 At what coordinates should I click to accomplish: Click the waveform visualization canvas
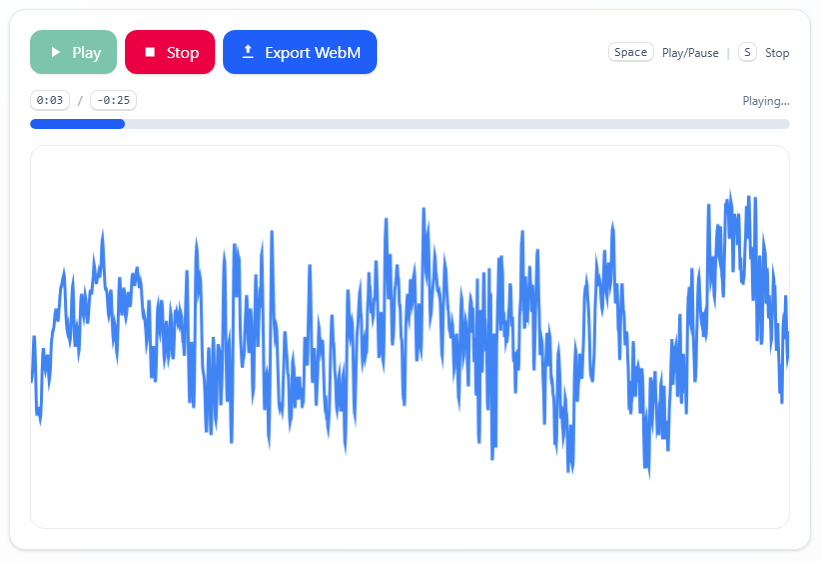click(409, 337)
